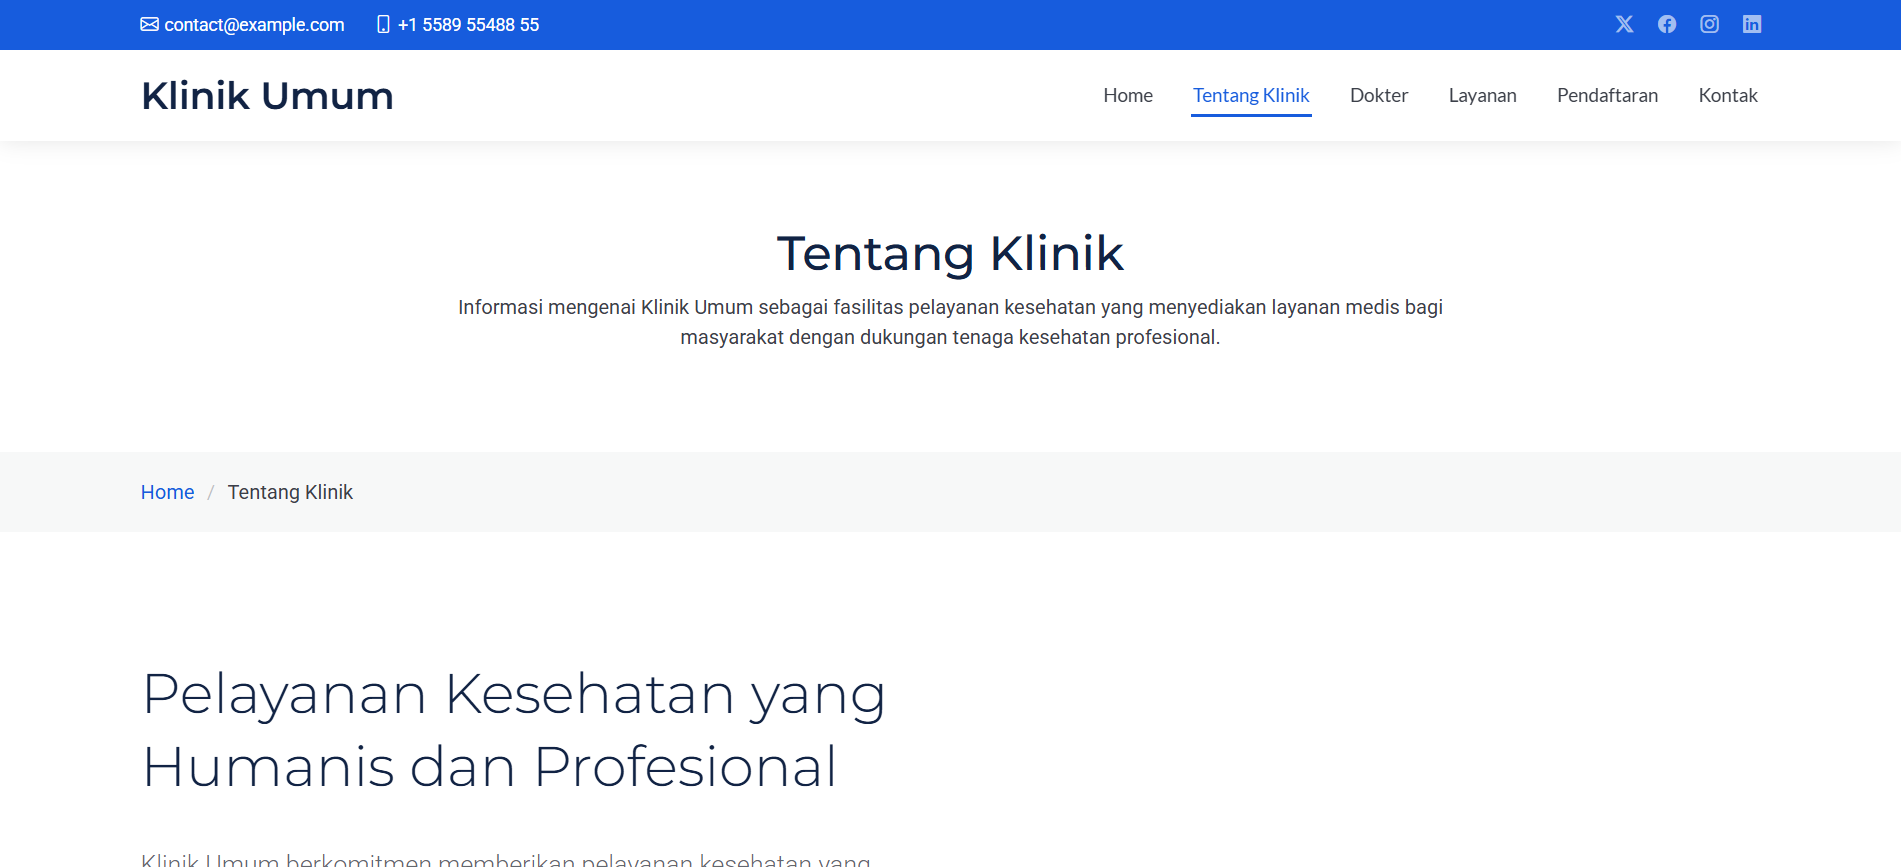Screen dimensions: 1901x867
Task: Click the envelope icon beside the email address
Action: coord(149,24)
